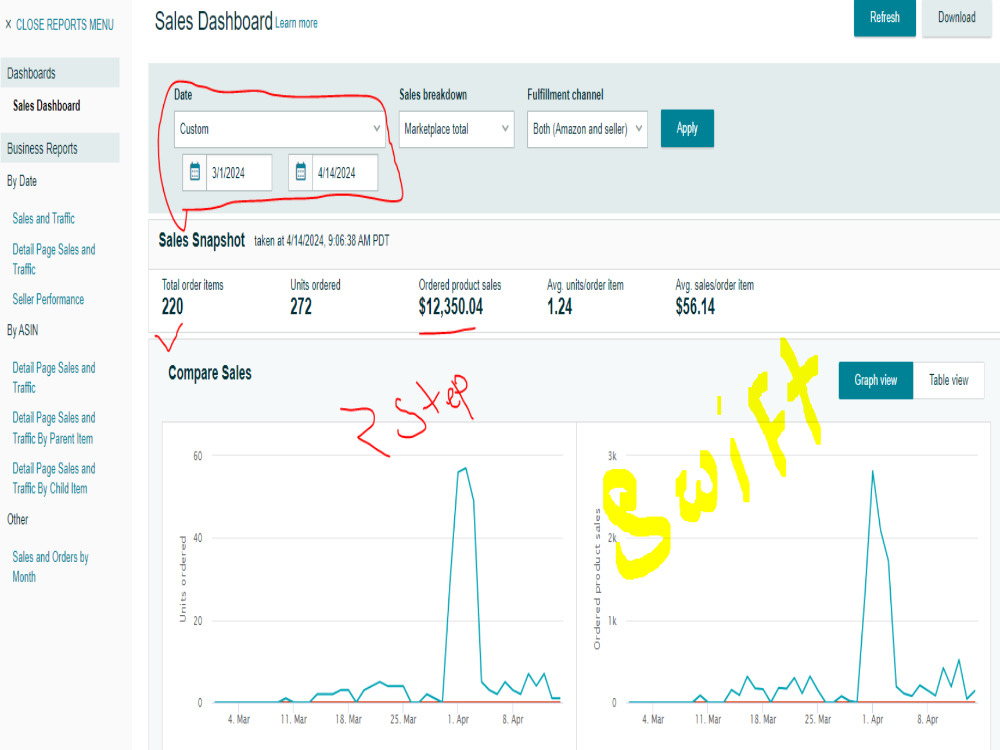
Task: Click the Other sidebar label
Action: click(17, 519)
